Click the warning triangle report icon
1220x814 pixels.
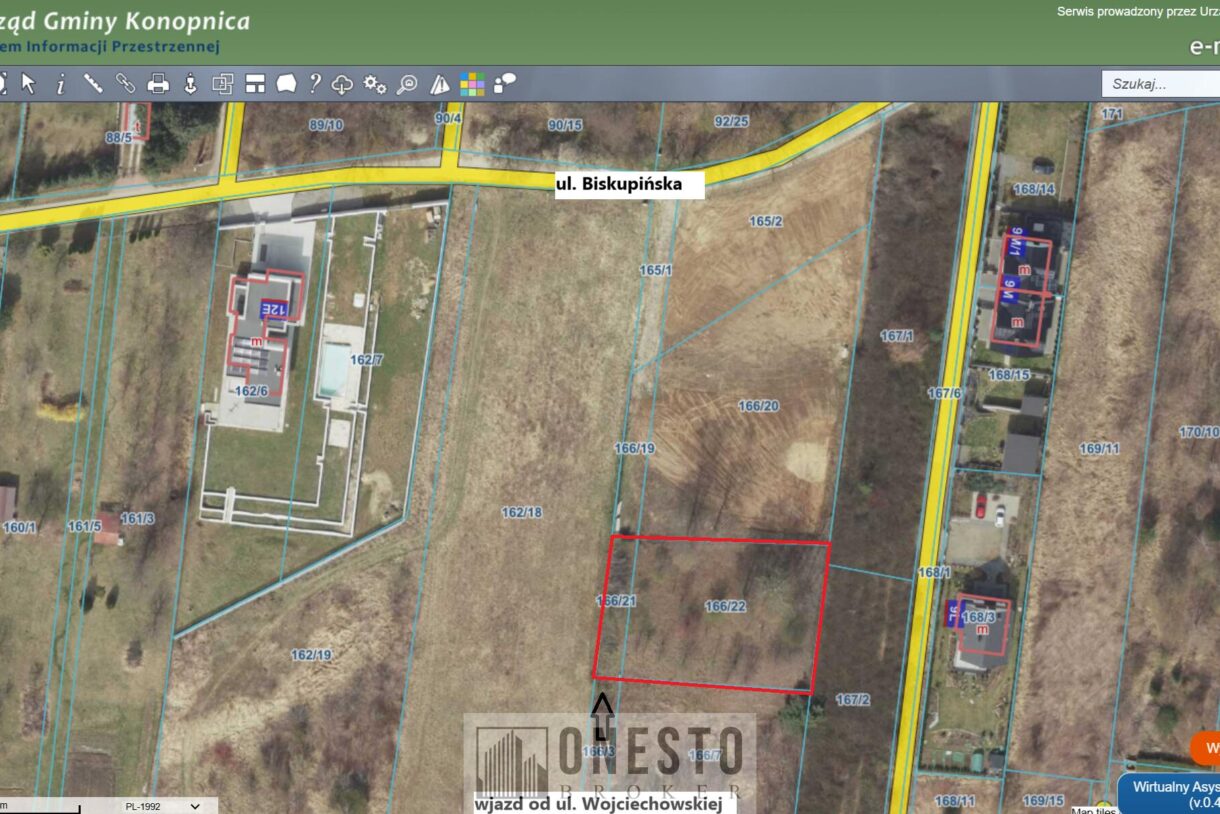pyautogui.click(x=439, y=84)
